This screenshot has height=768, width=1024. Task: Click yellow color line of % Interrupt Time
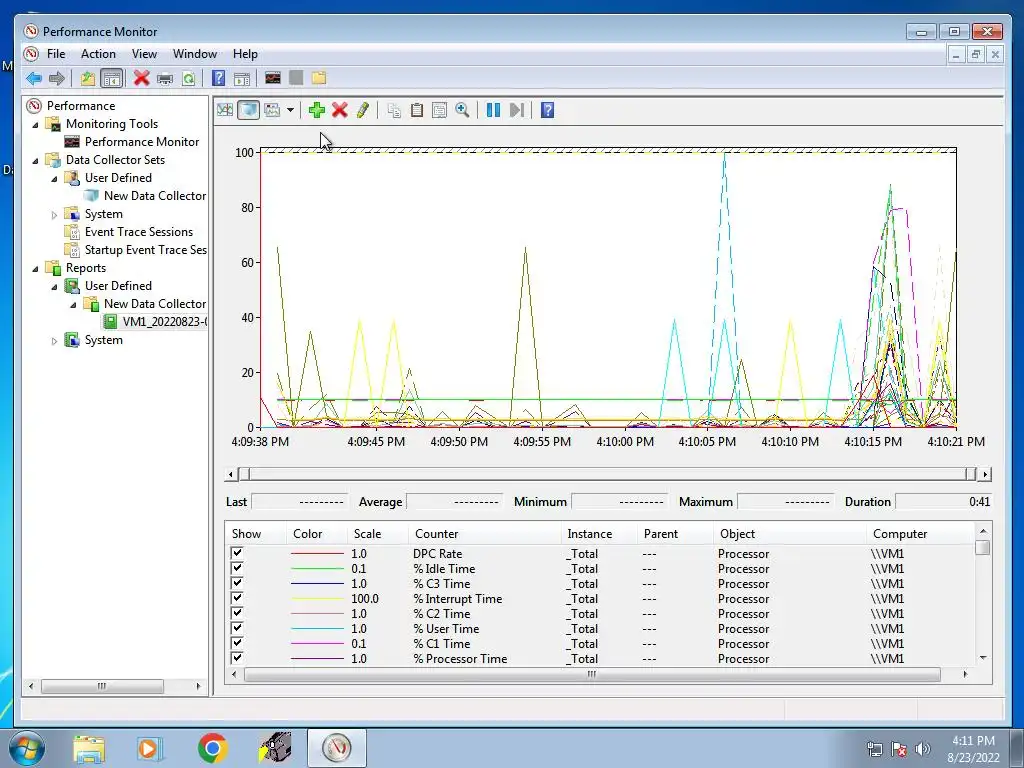[x=317, y=599]
